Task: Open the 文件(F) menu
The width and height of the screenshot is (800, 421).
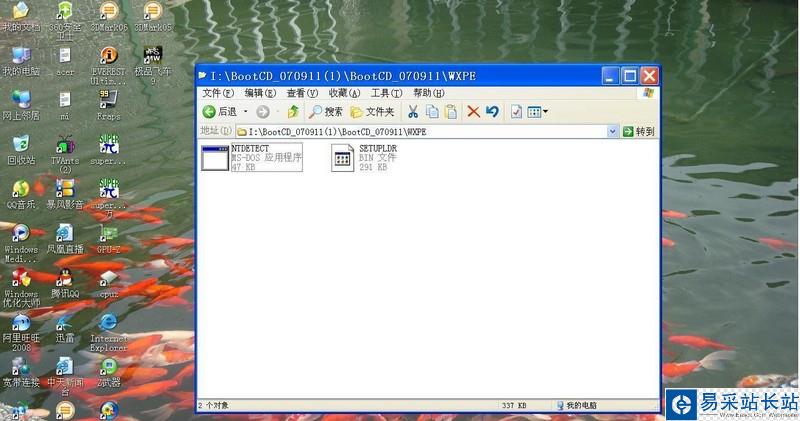Action: click(x=218, y=93)
